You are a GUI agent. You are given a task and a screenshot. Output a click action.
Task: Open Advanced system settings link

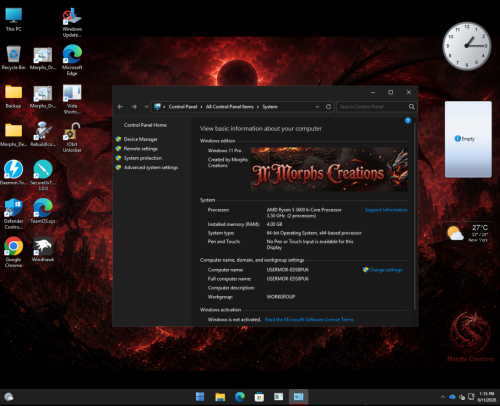pyautogui.click(x=151, y=167)
